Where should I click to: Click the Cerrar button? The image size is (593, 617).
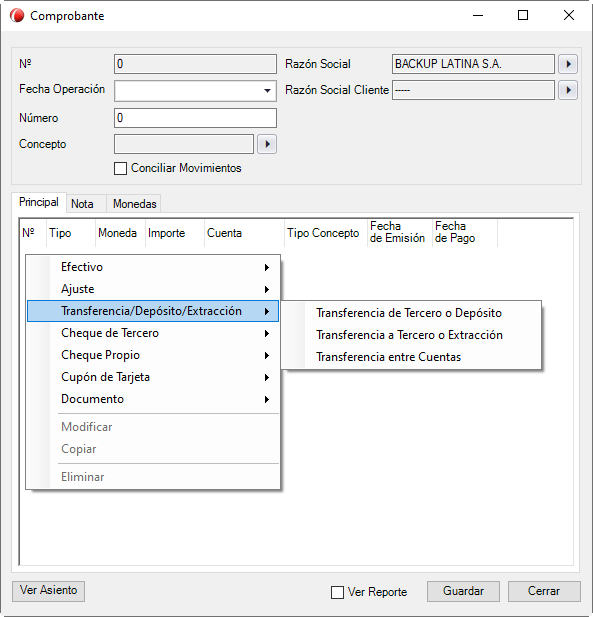[544, 591]
